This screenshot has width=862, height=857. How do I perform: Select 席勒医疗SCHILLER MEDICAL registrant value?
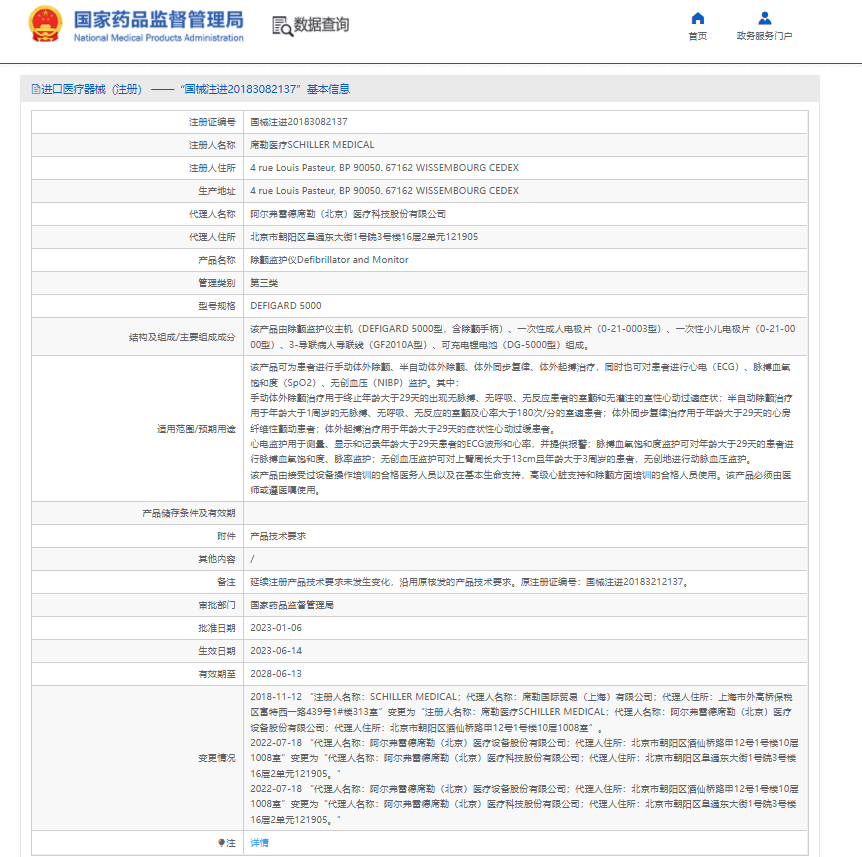[312, 145]
